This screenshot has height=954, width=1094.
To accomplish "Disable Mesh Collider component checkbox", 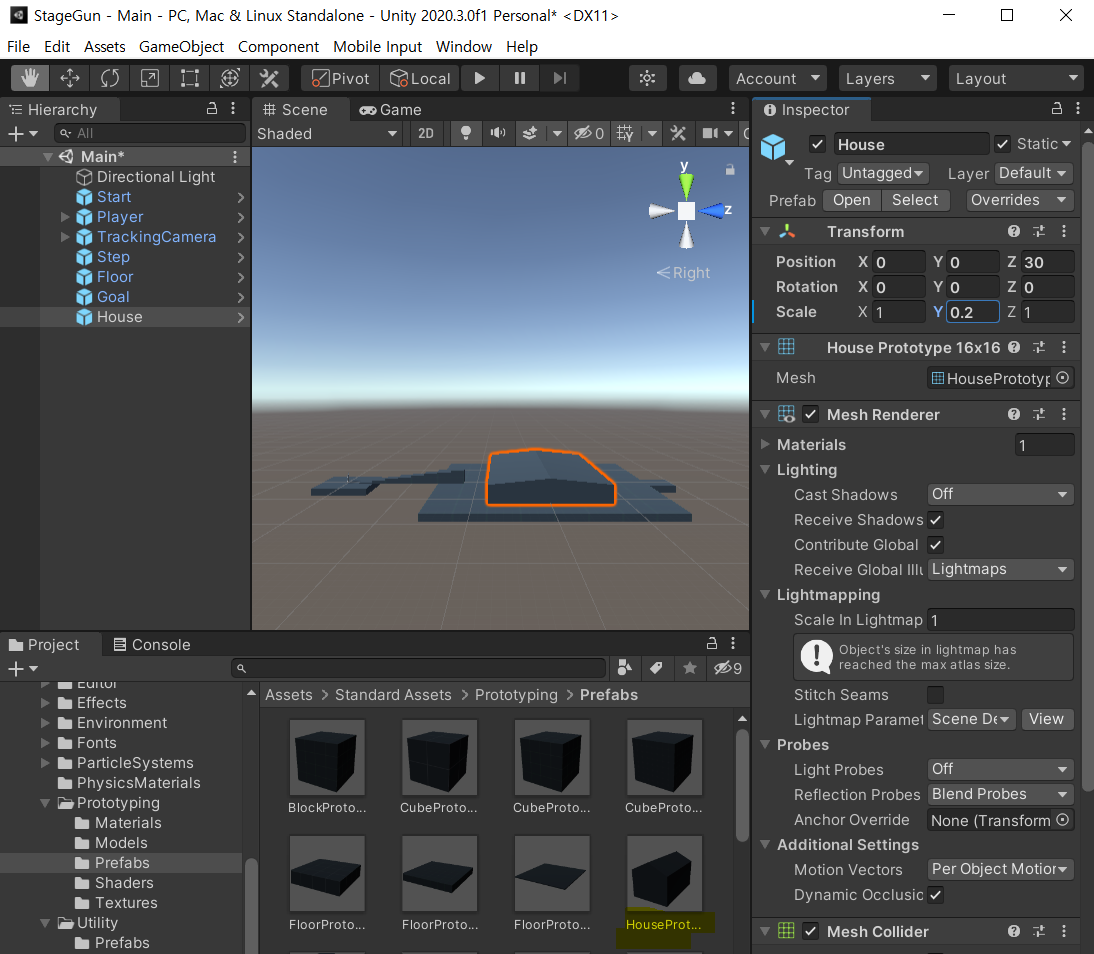I will tap(810, 932).
